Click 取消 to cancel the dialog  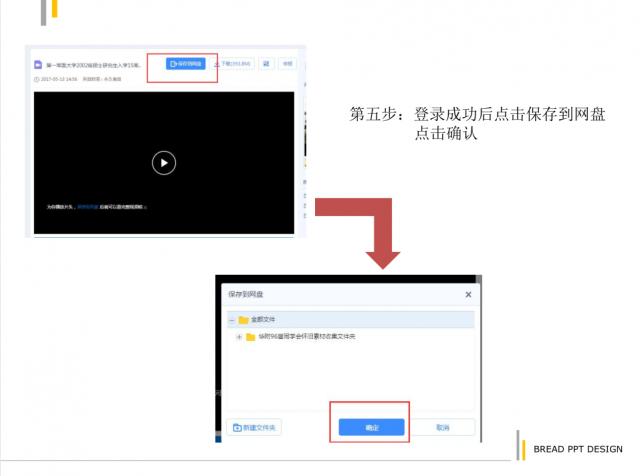tap(442, 427)
